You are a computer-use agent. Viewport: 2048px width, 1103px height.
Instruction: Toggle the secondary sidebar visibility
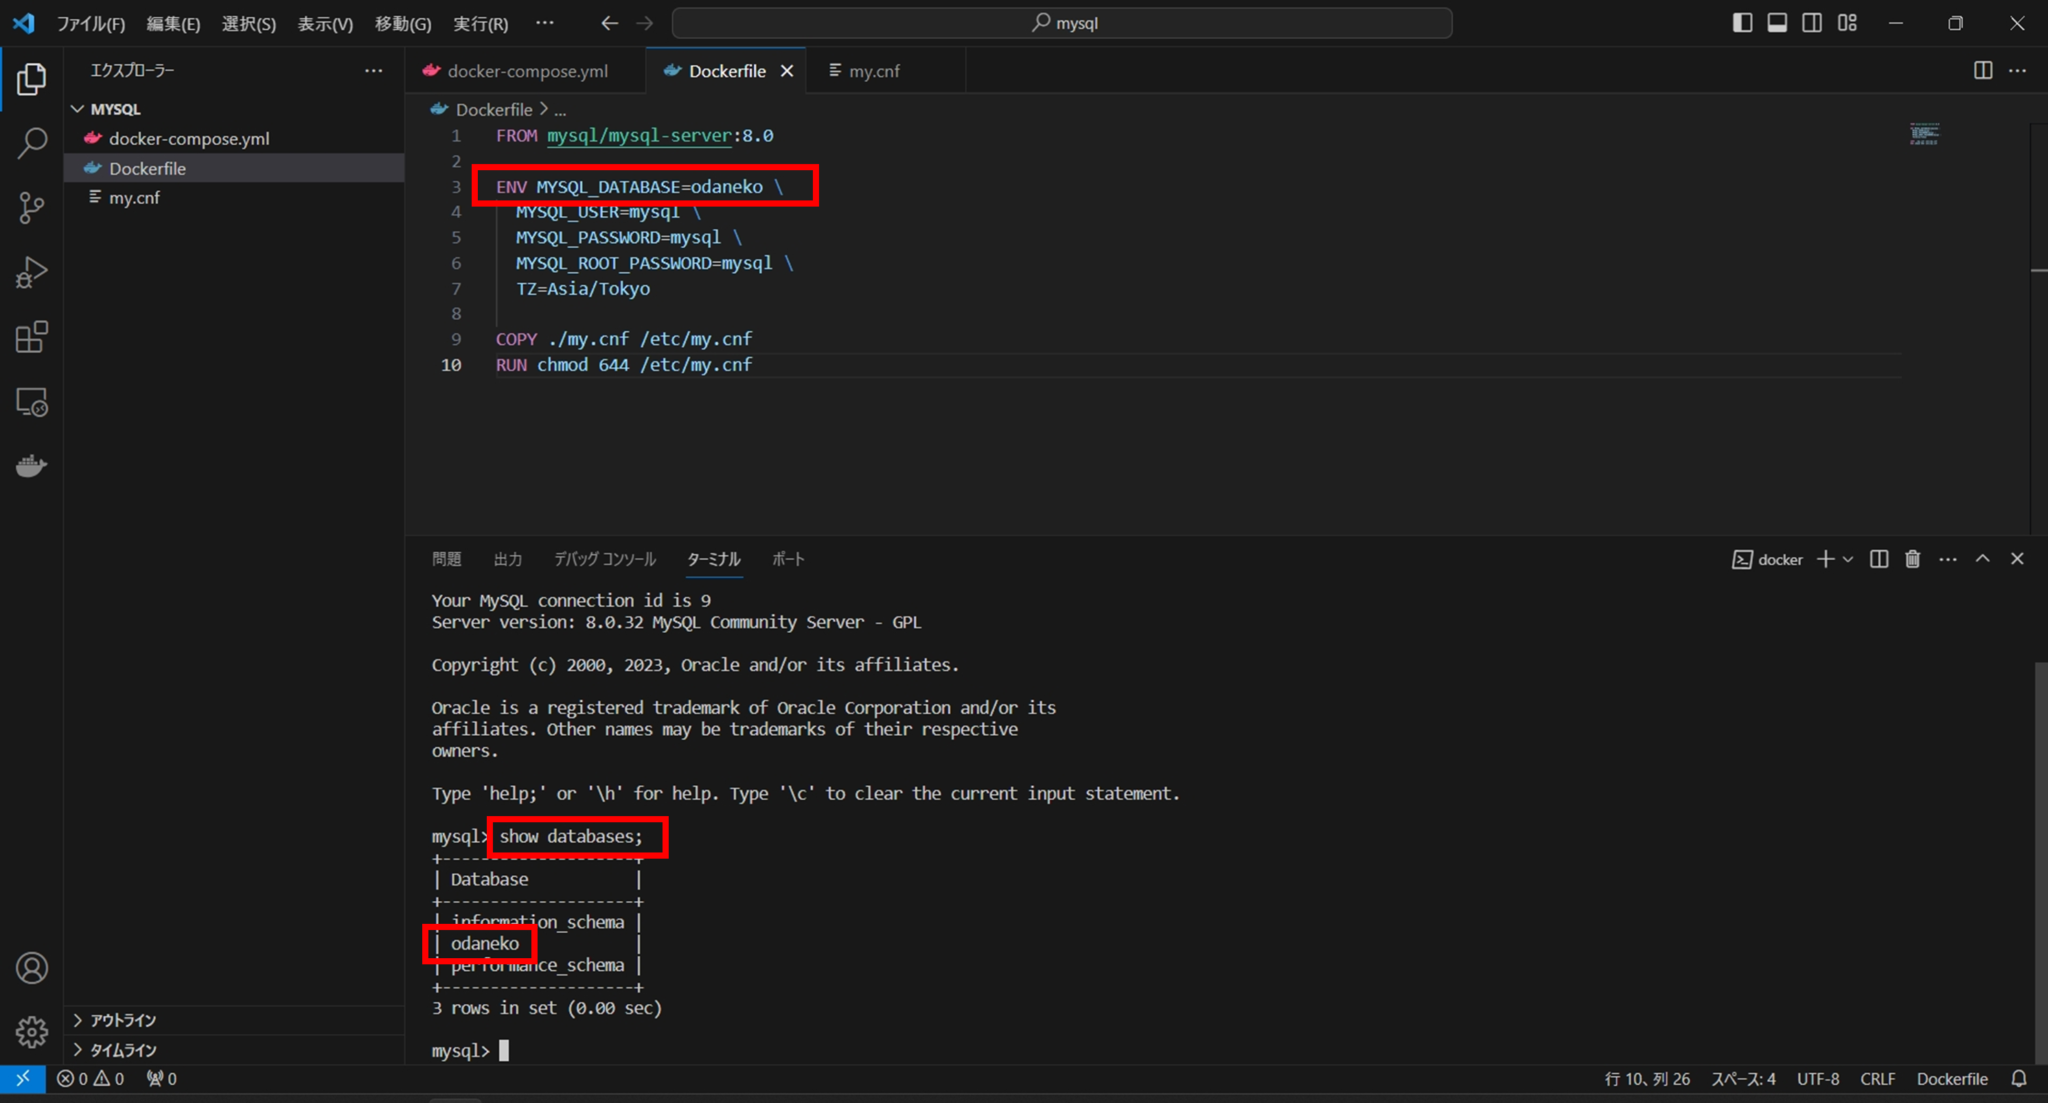pyautogui.click(x=1812, y=22)
